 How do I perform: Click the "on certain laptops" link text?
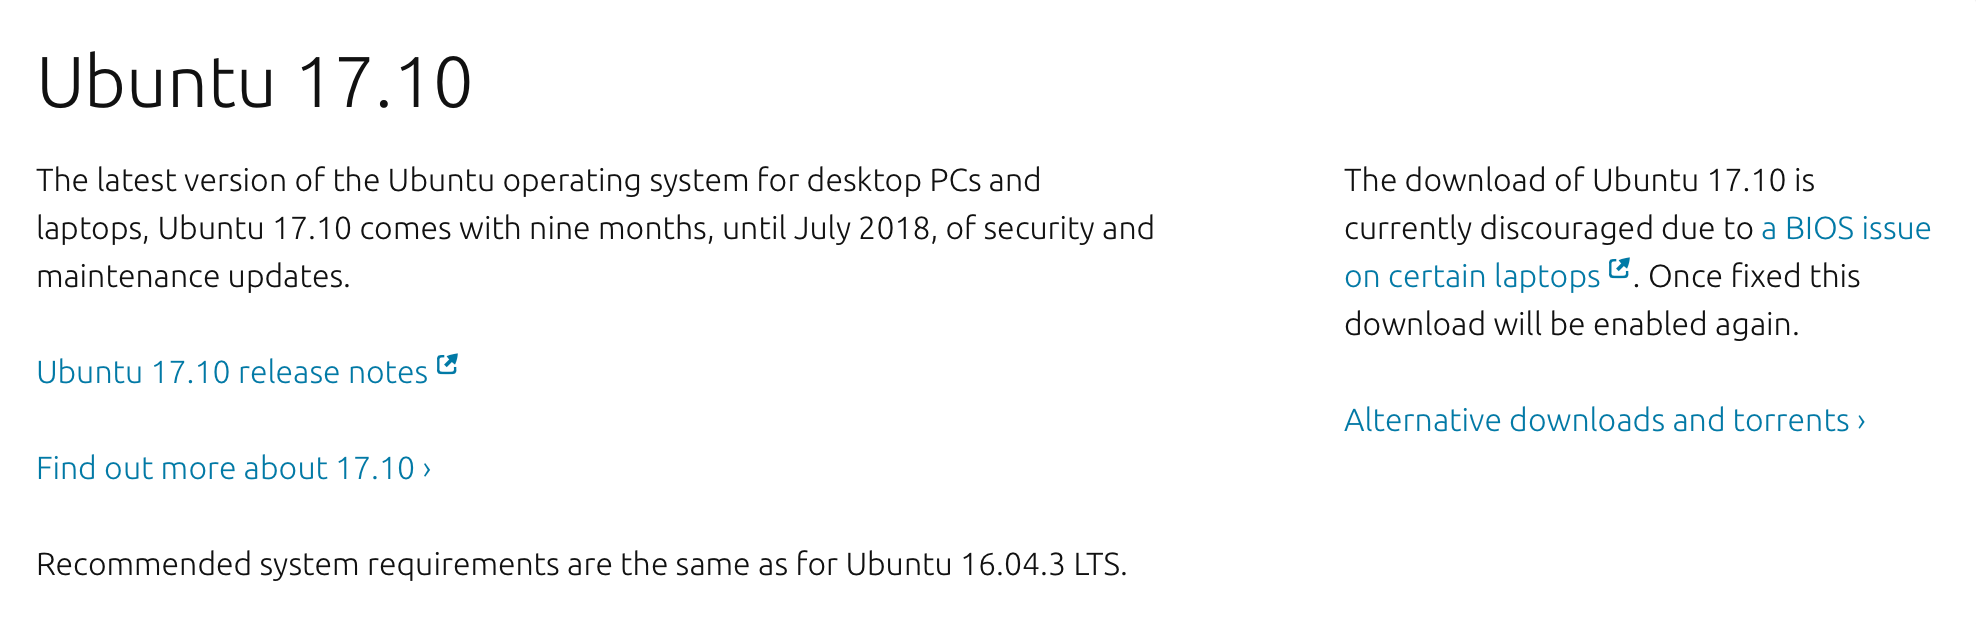click(1472, 276)
